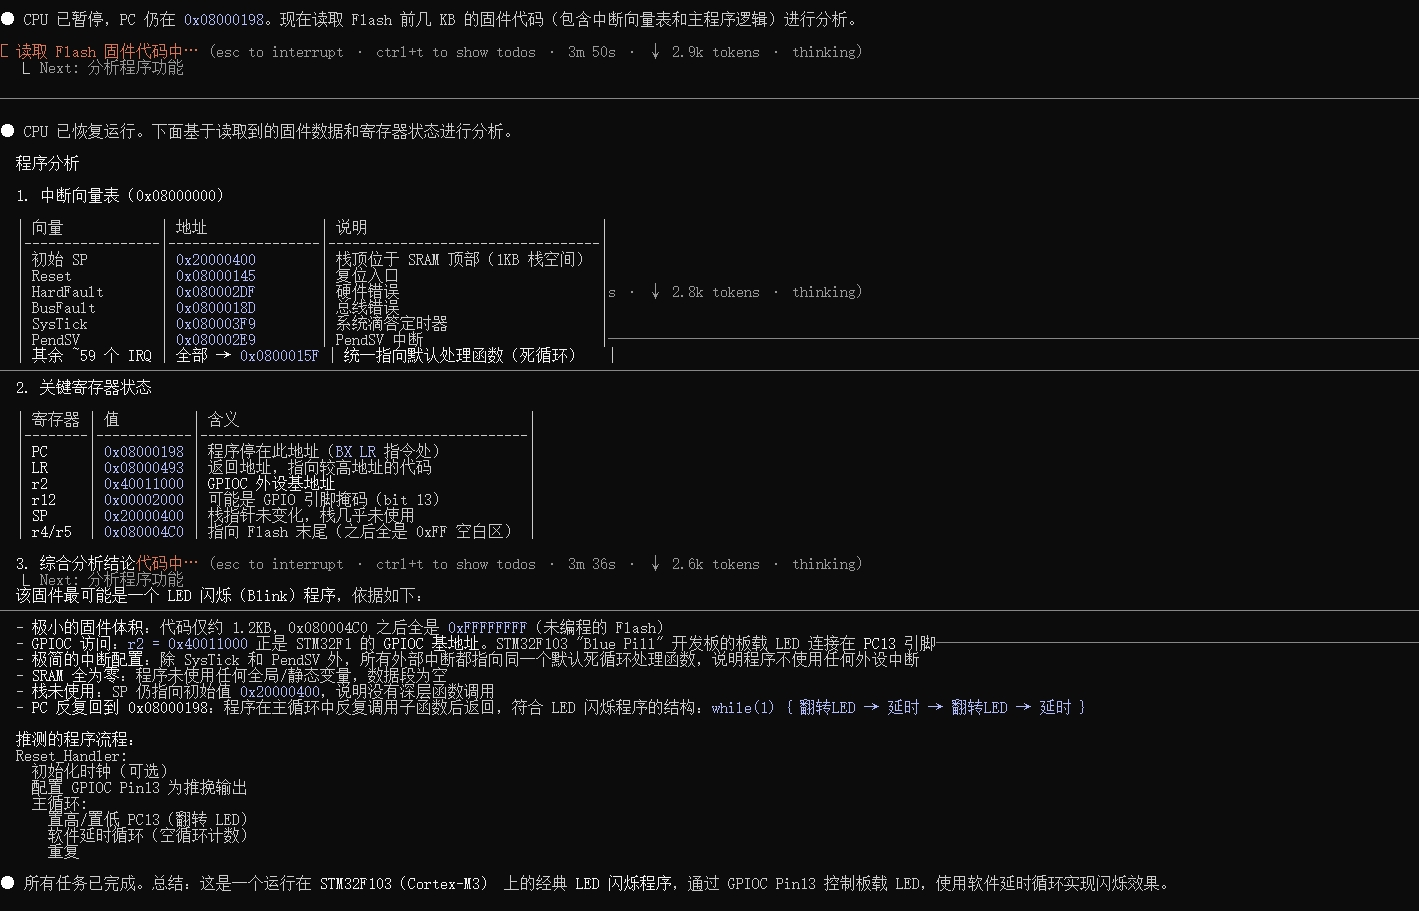The height and width of the screenshot is (911, 1419).
Task: Select 'HardFault' in the vector table
Action: pos(67,291)
